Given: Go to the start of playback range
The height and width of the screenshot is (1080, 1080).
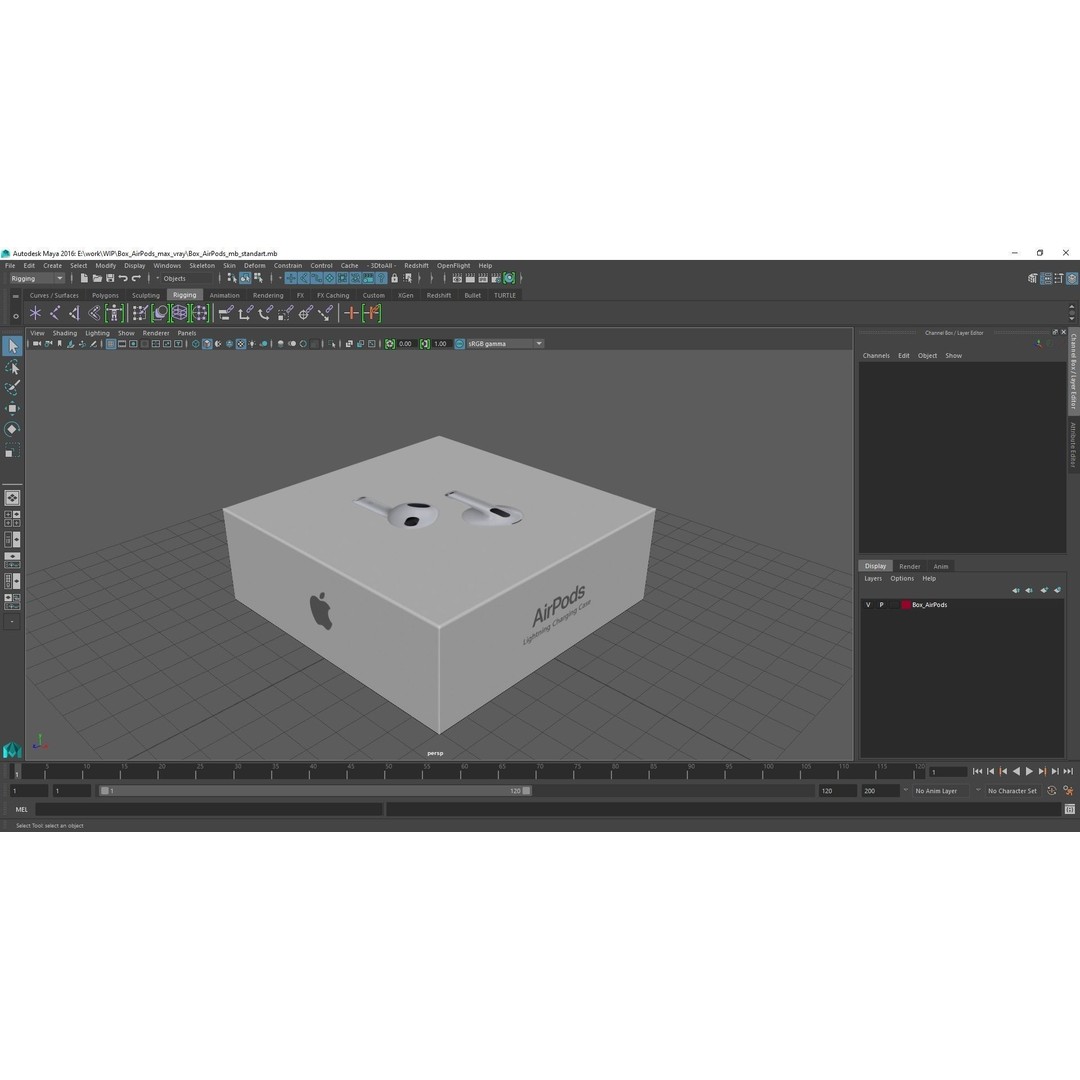Looking at the screenshot, I should point(977,771).
